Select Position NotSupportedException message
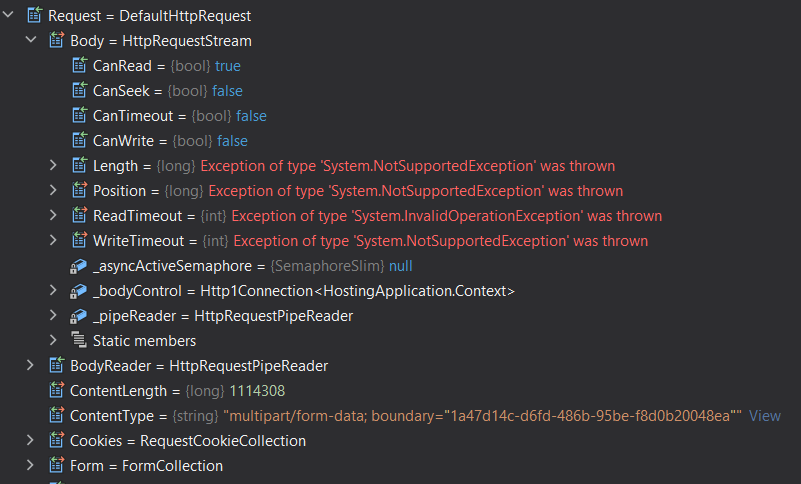The width and height of the screenshot is (801, 484). tap(416, 191)
